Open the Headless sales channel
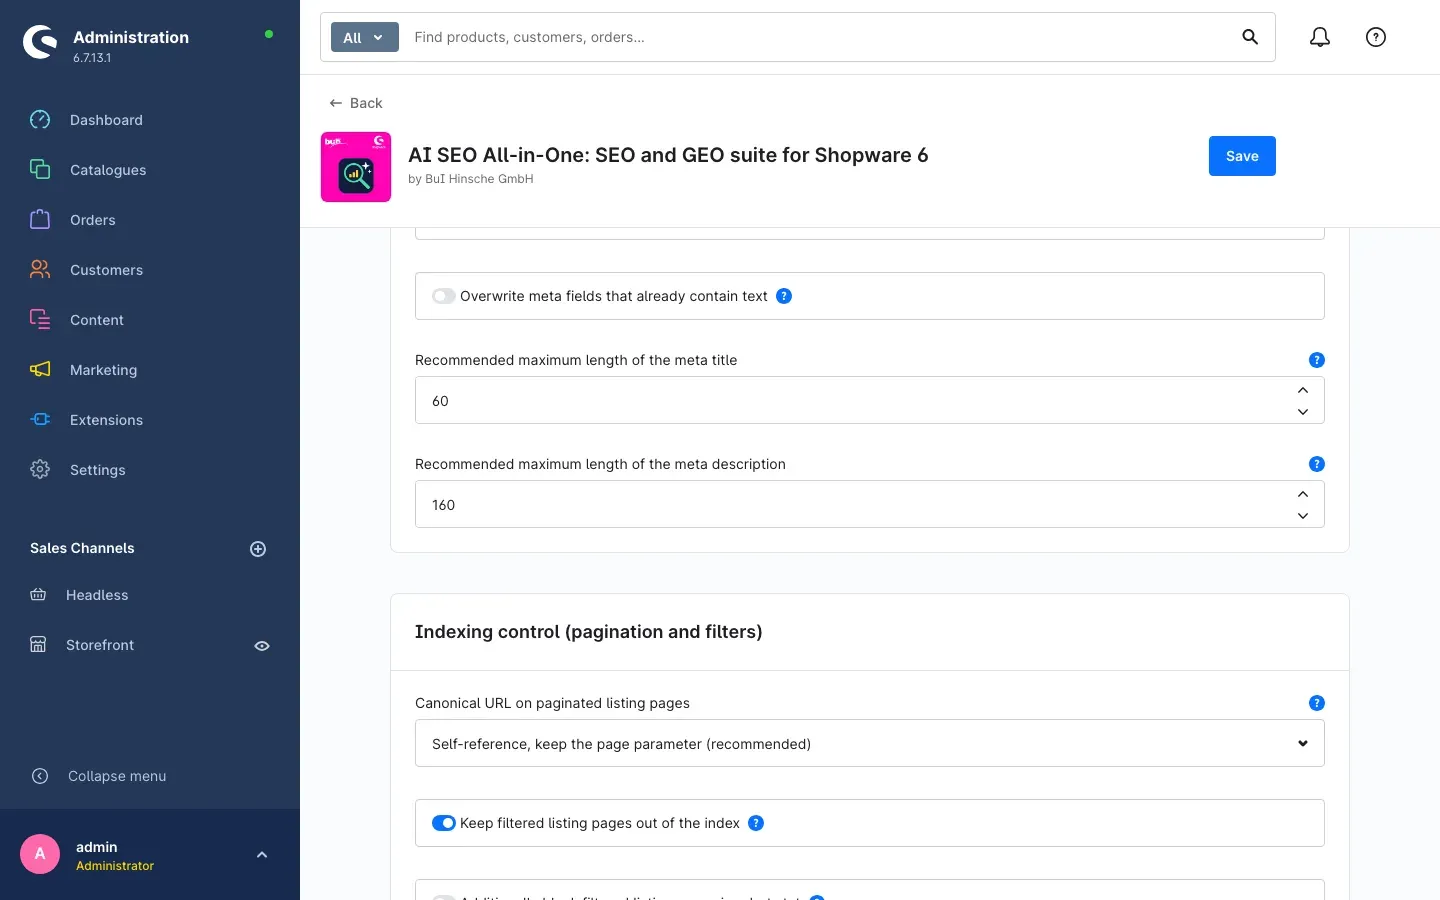The width and height of the screenshot is (1440, 900). (97, 595)
